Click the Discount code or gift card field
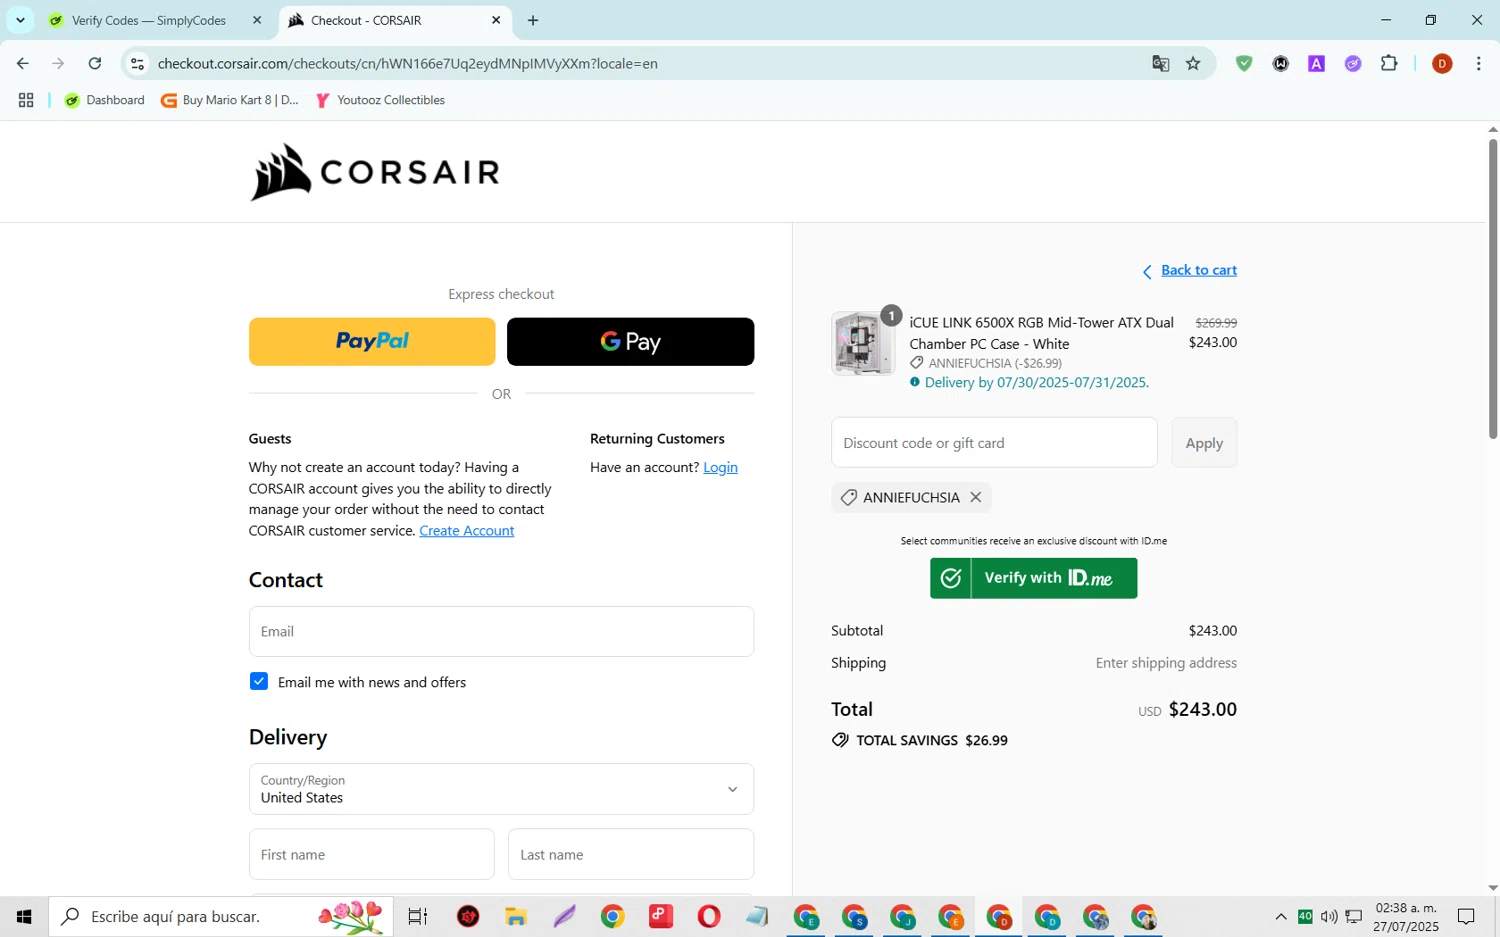This screenshot has width=1500, height=937. tap(994, 442)
